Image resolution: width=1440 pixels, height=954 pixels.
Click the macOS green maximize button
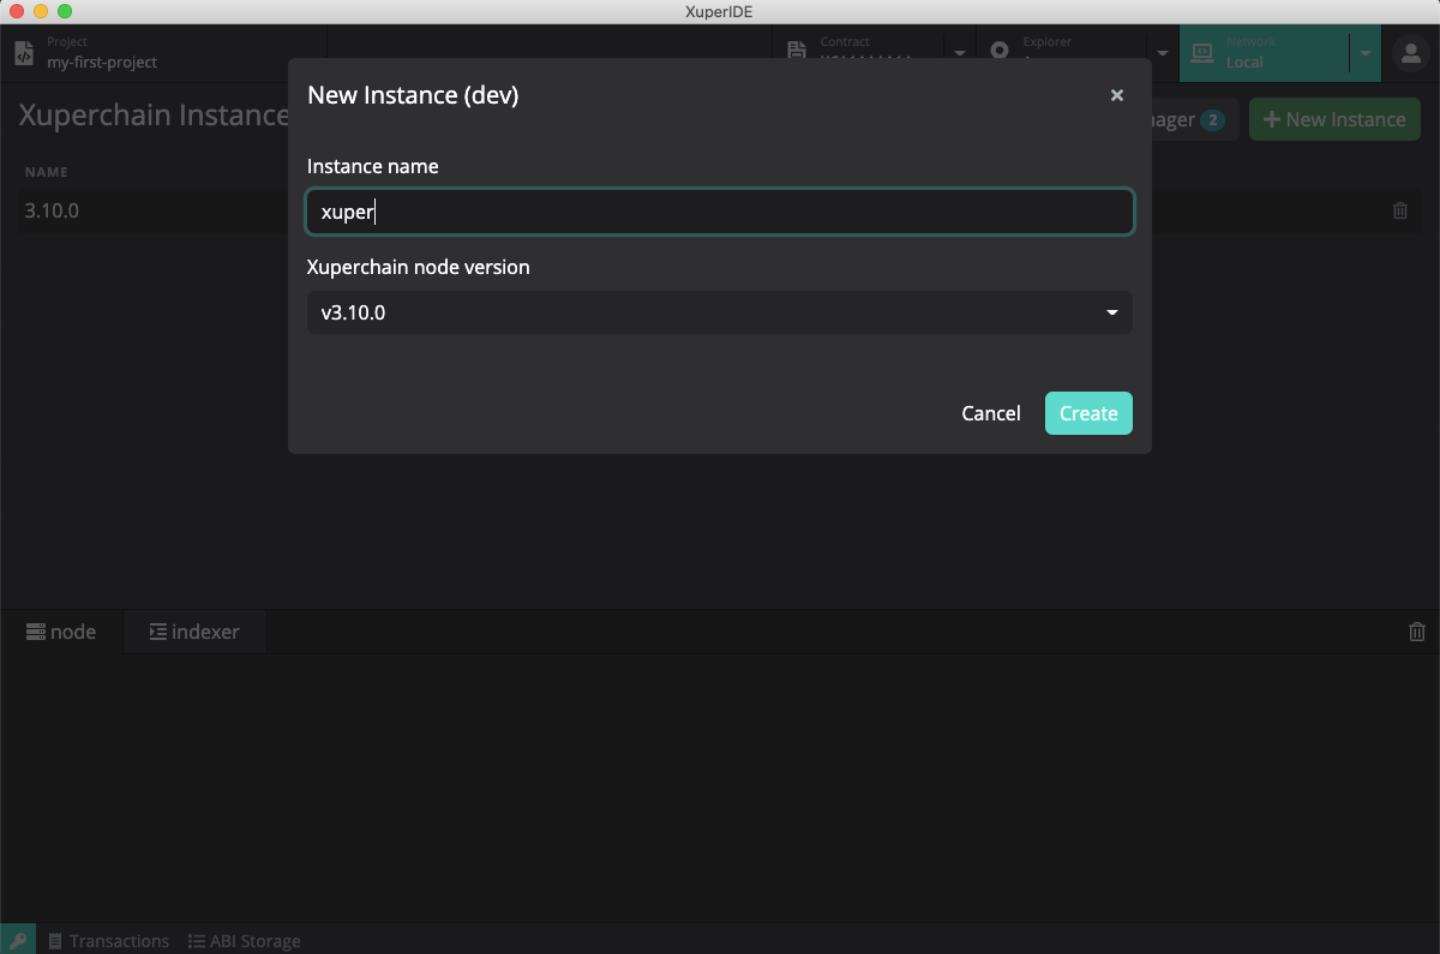[65, 11]
